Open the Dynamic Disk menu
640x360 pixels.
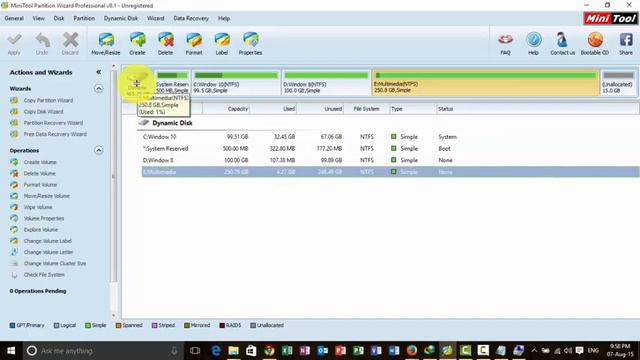(x=121, y=18)
